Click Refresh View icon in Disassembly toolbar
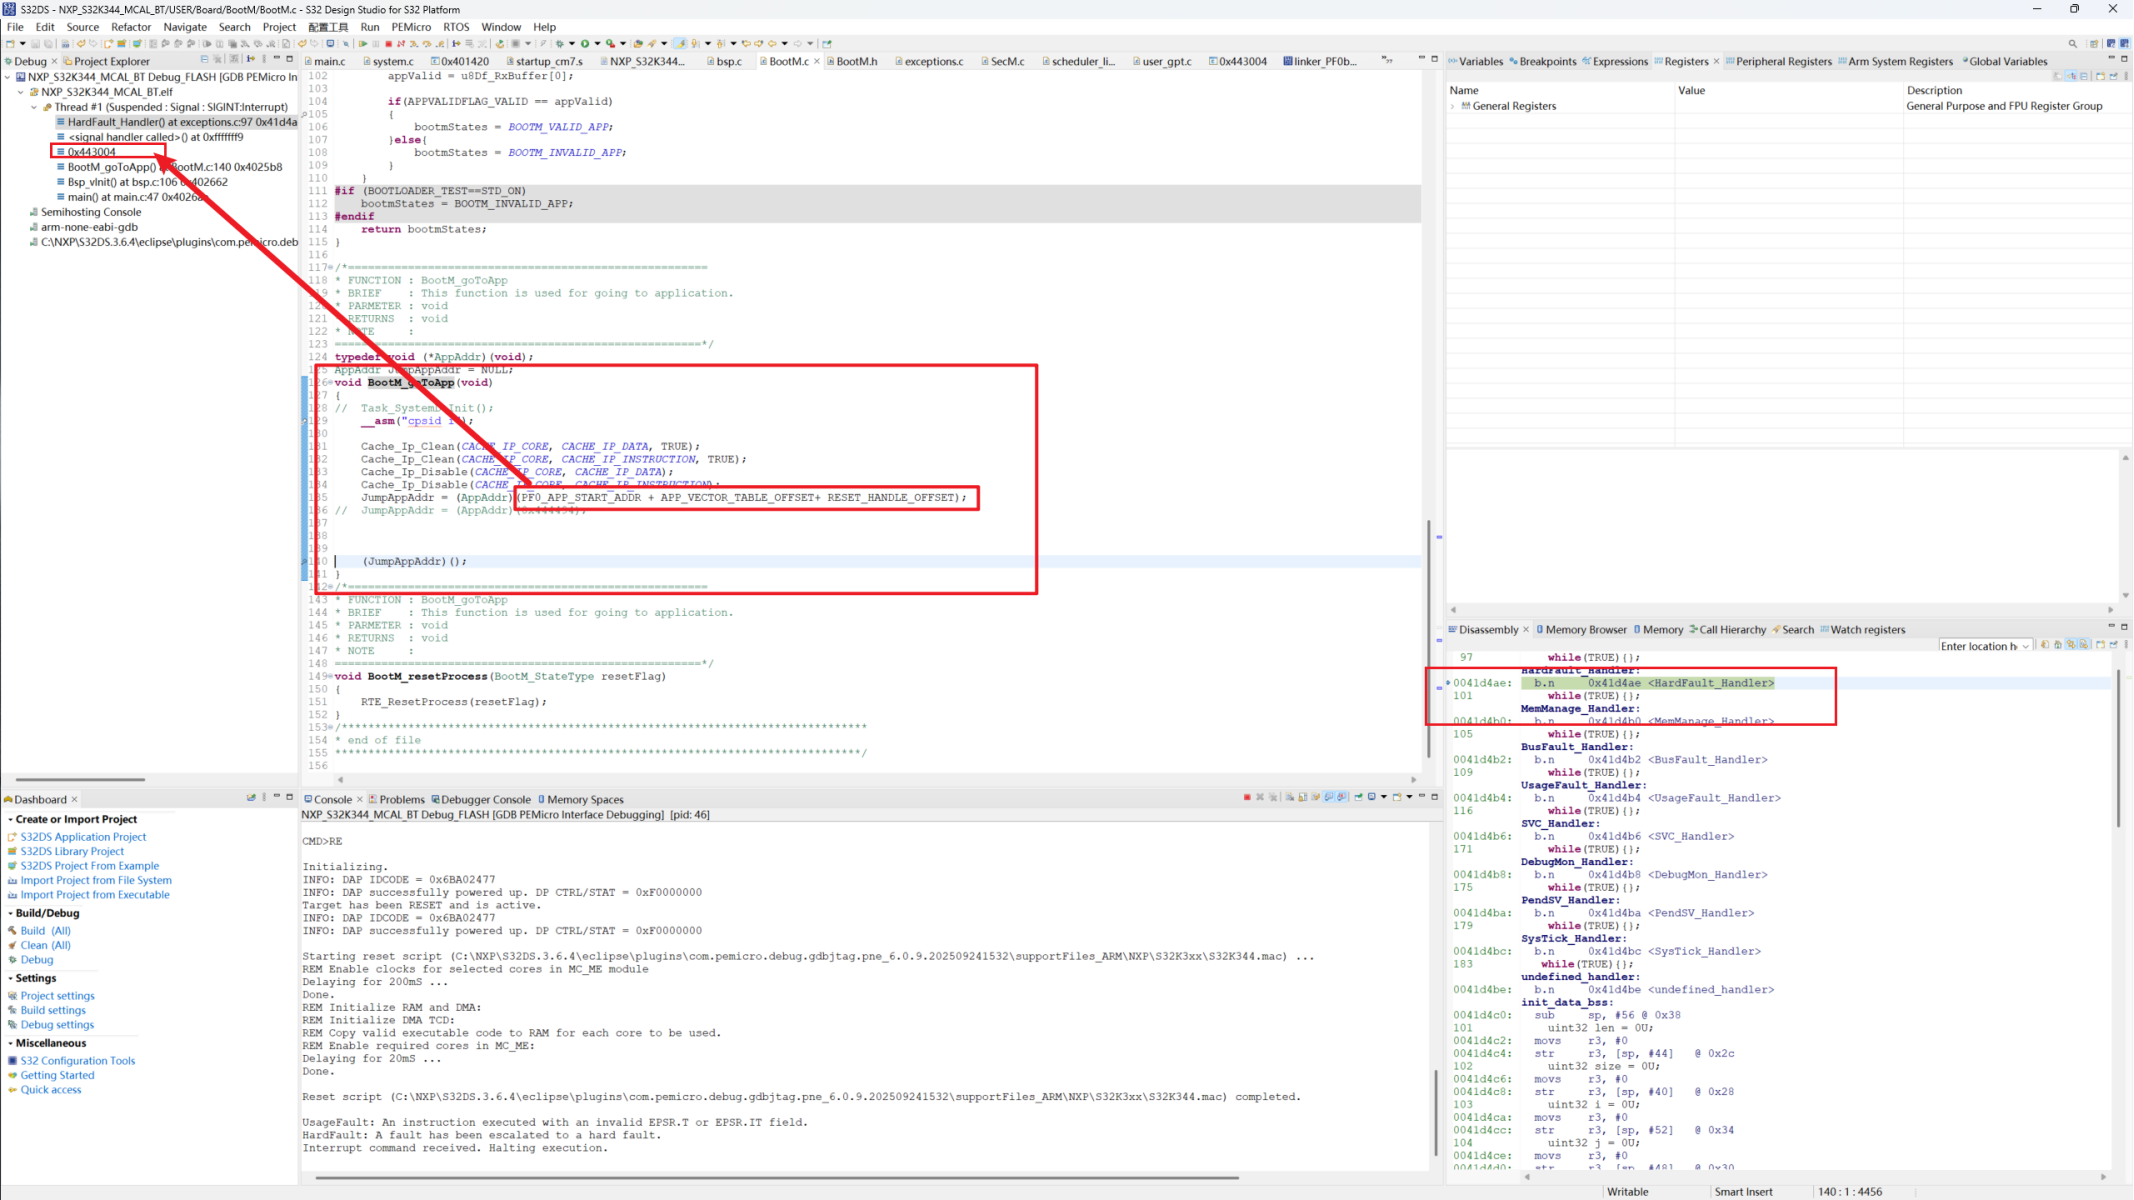Viewport: 2134px width, 1200px height. [x=2045, y=645]
